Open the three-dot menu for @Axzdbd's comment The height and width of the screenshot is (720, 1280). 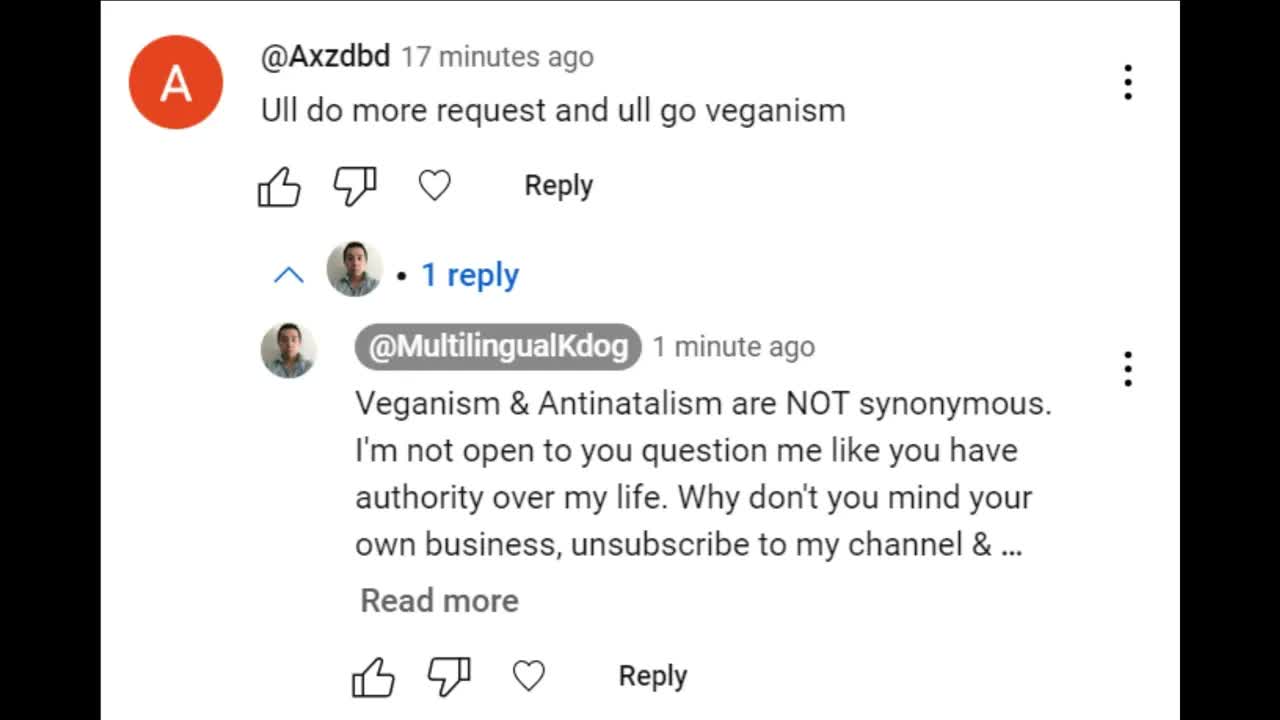[x=1127, y=82]
